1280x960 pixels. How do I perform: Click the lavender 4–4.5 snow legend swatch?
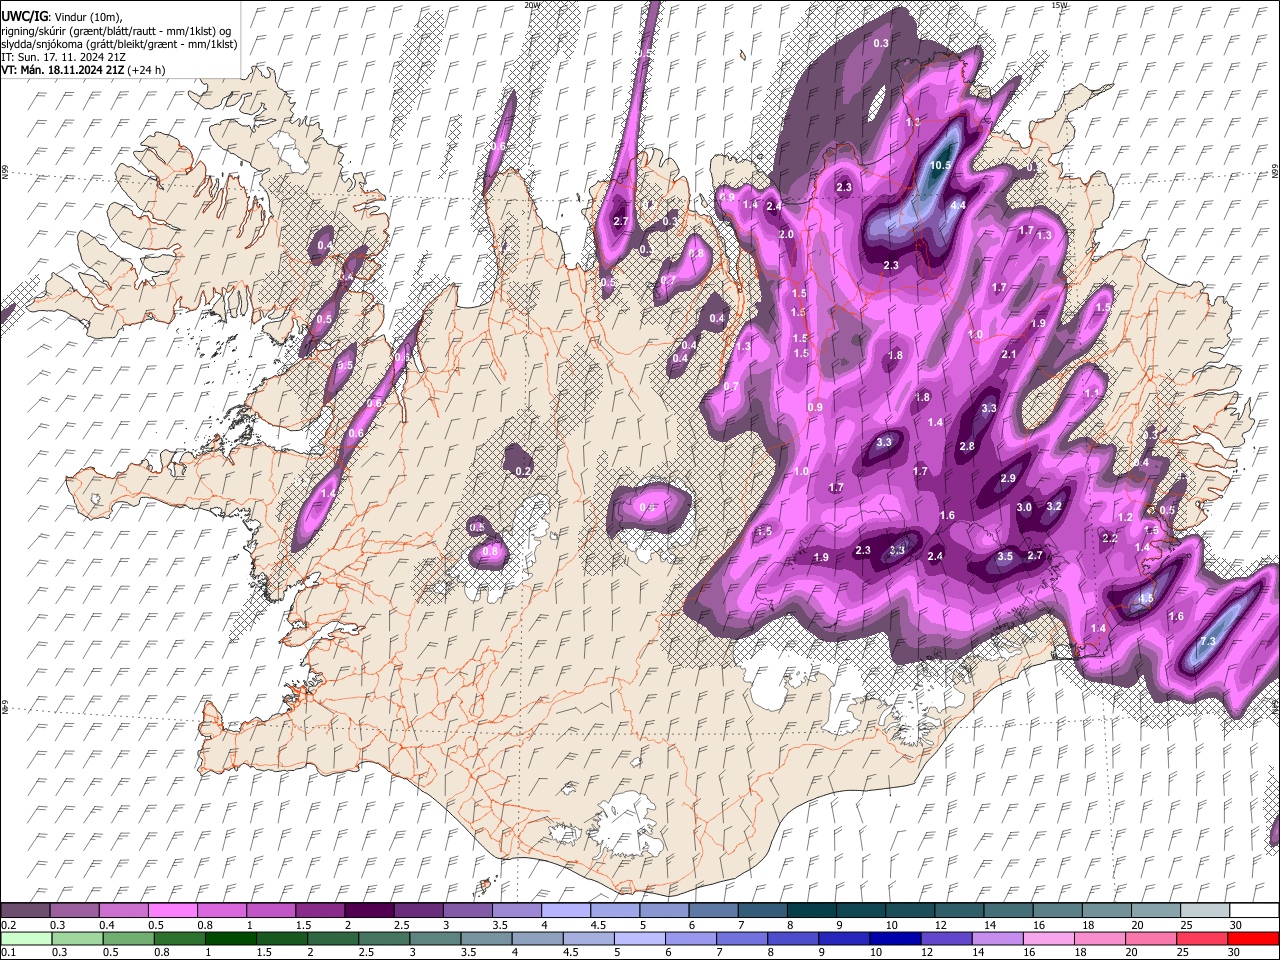click(564, 911)
